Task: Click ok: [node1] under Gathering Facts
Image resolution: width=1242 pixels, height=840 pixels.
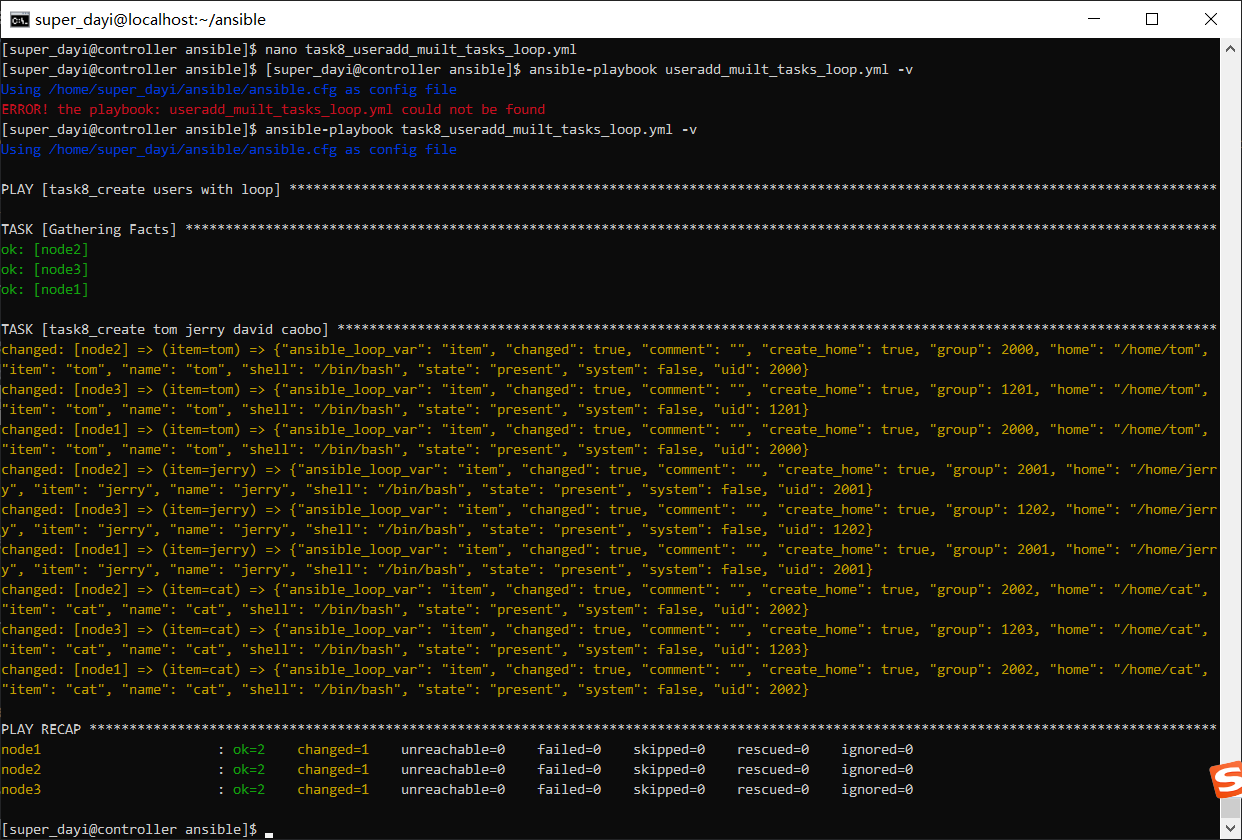Action: [45, 289]
